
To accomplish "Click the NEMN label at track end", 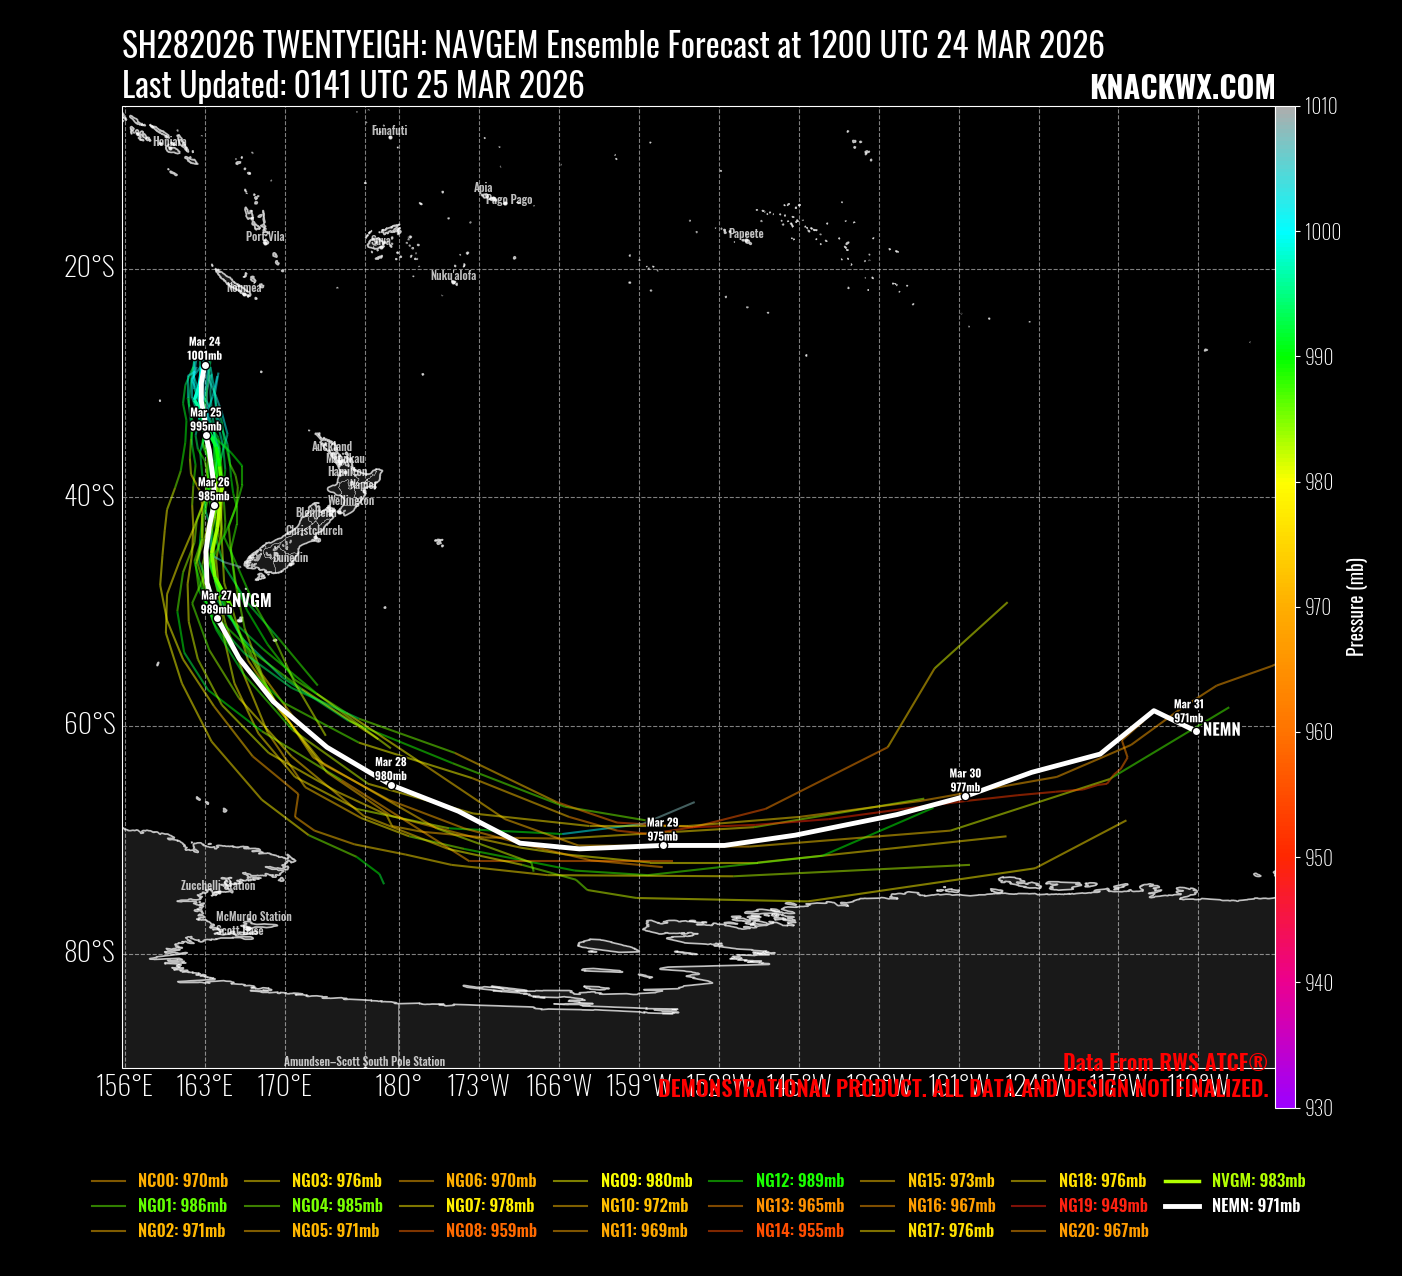I will pos(1222,730).
